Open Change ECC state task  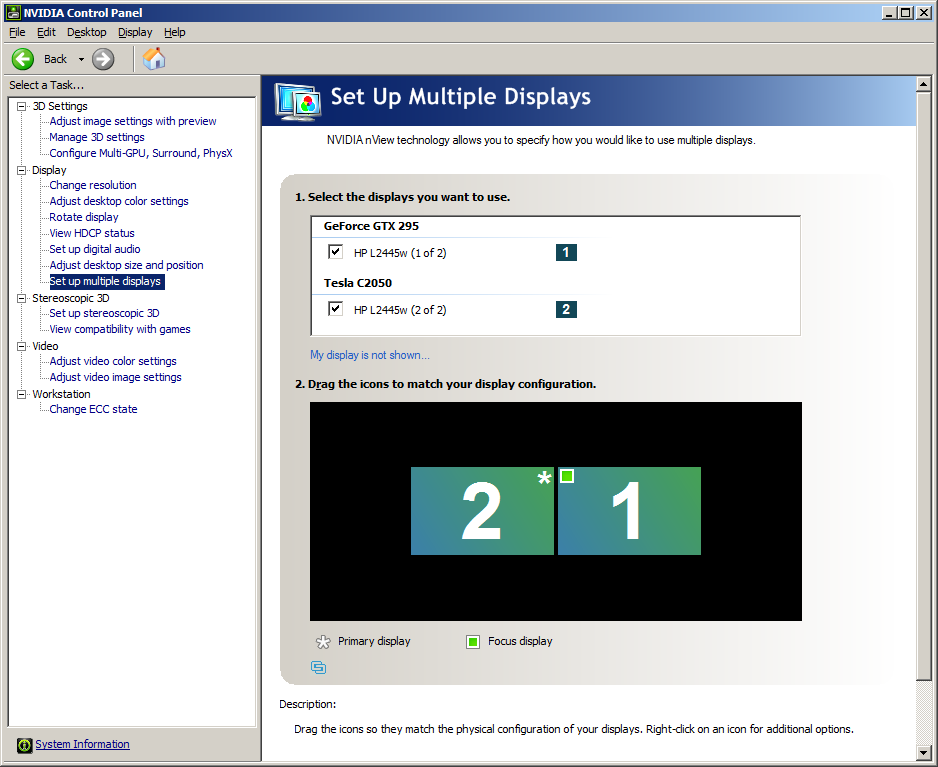93,409
